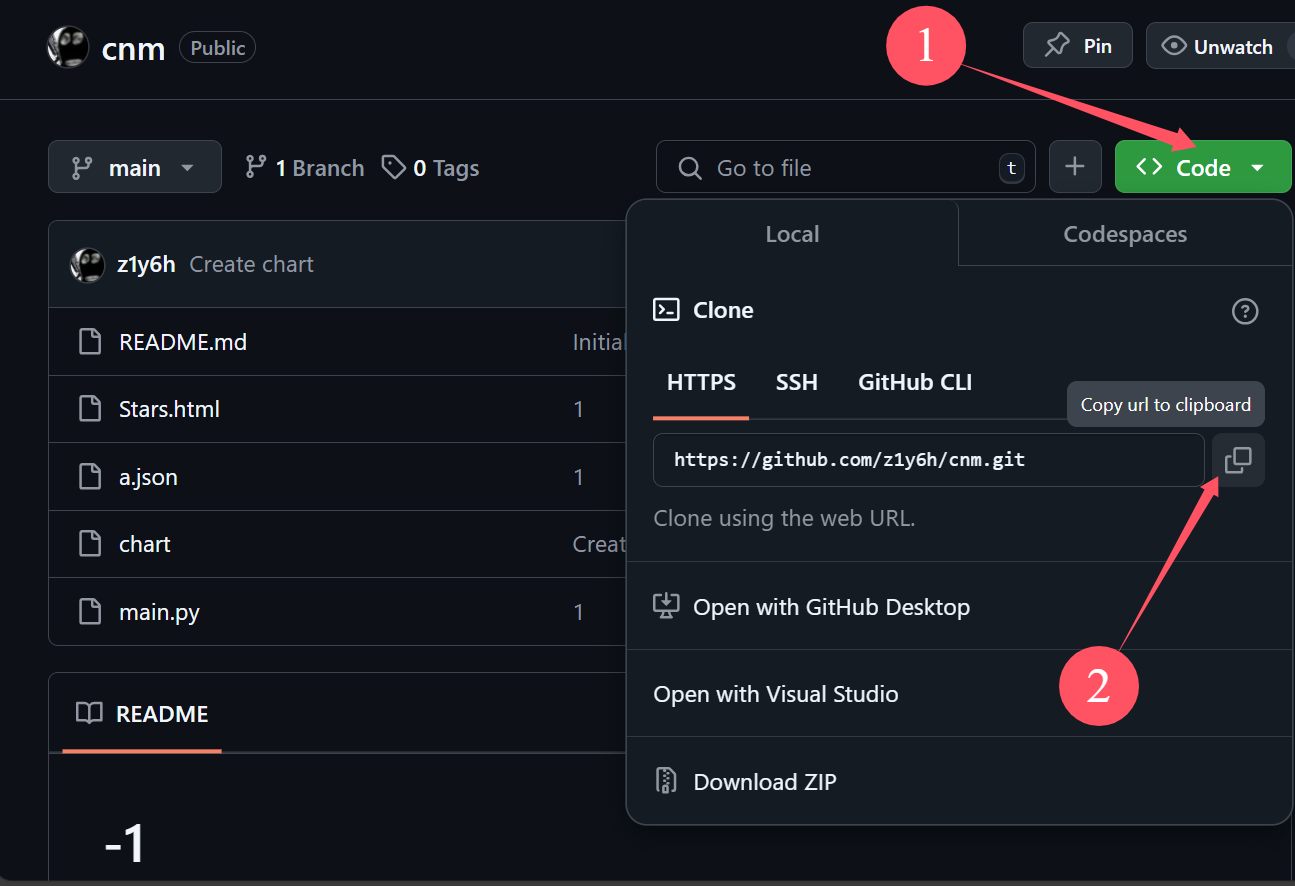Open the 1 Branch link
This screenshot has height=886, width=1295.
tap(305, 168)
